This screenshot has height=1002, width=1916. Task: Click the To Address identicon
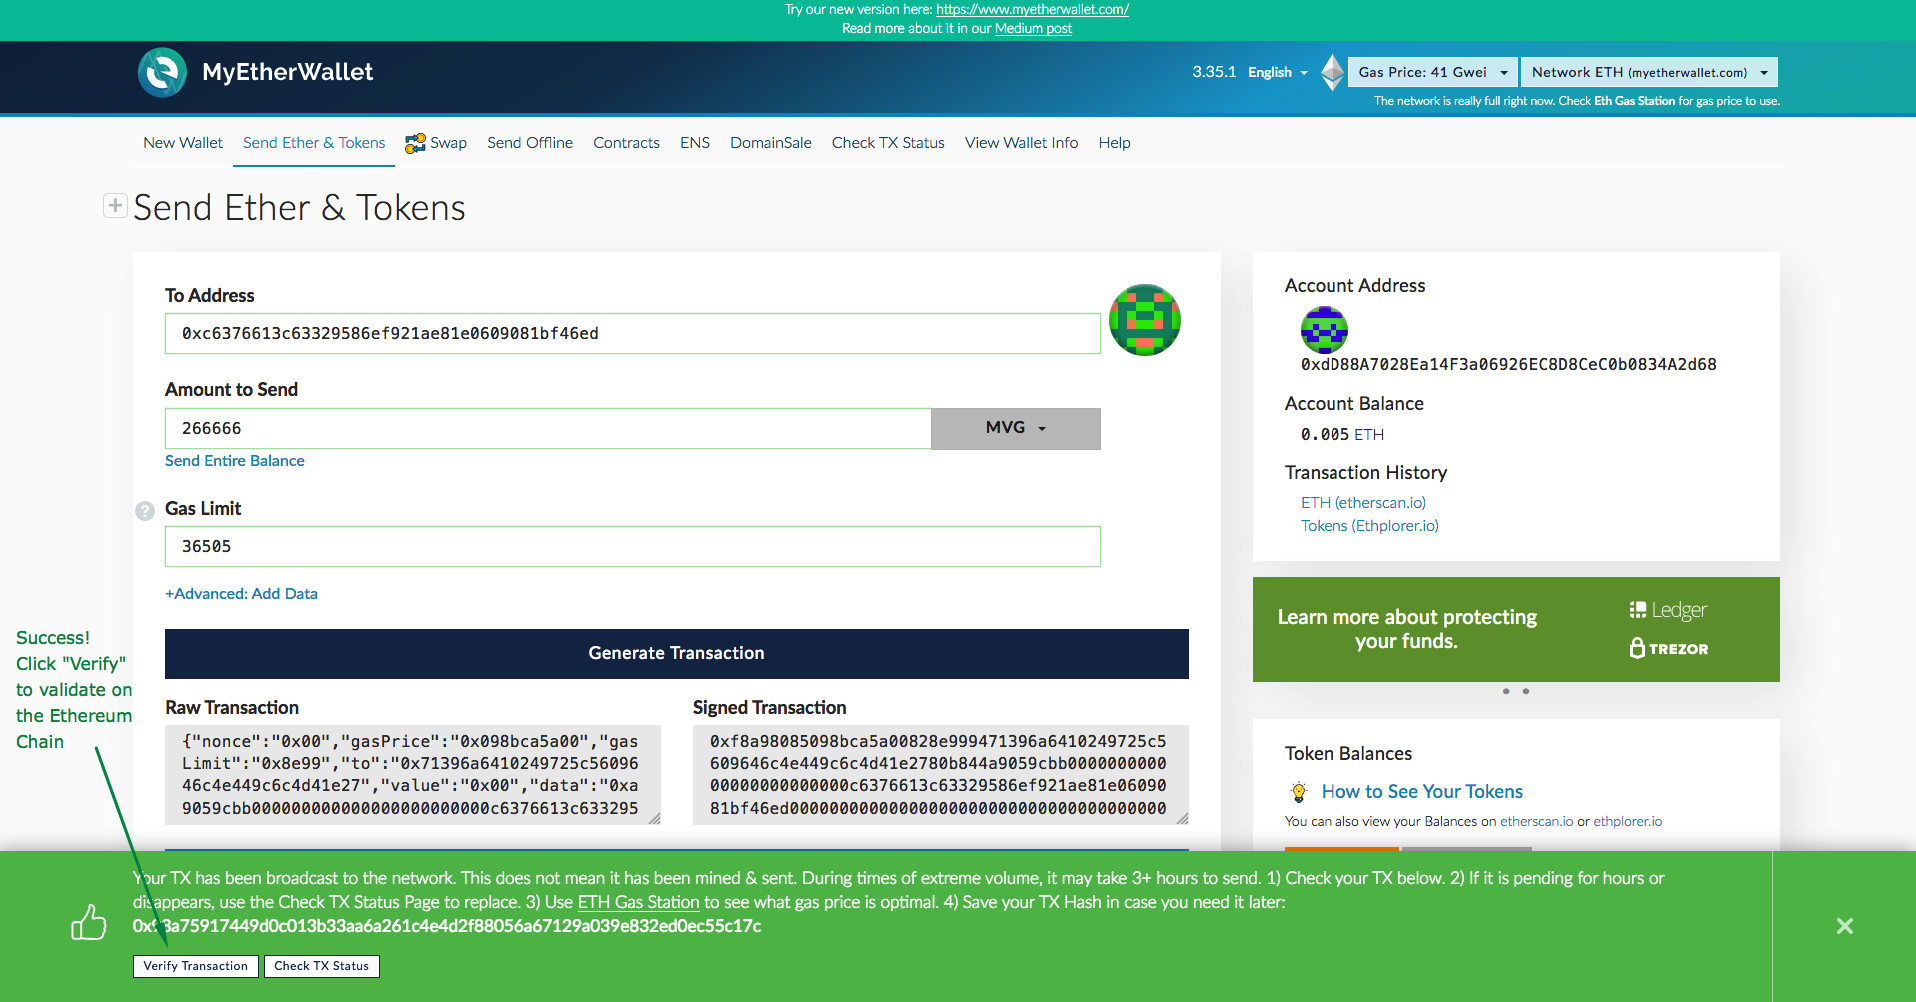coord(1145,320)
